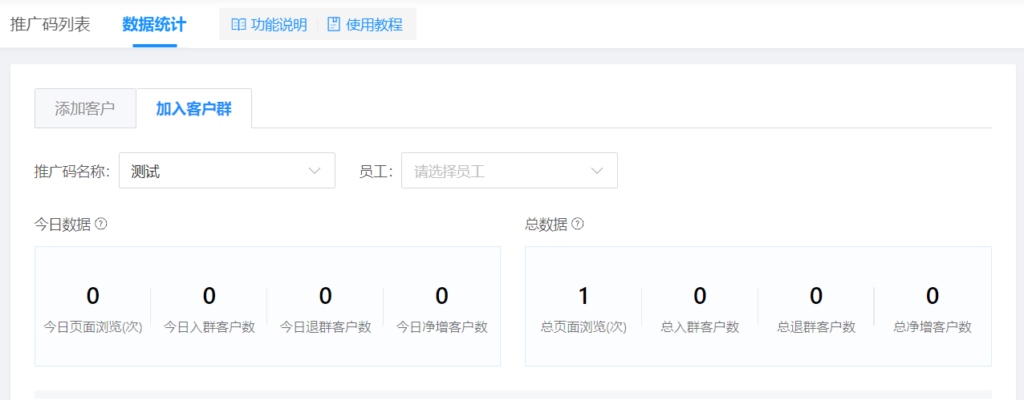Select the 加入客户群 sub-tab
The image size is (1024, 400).
point(194,108)
